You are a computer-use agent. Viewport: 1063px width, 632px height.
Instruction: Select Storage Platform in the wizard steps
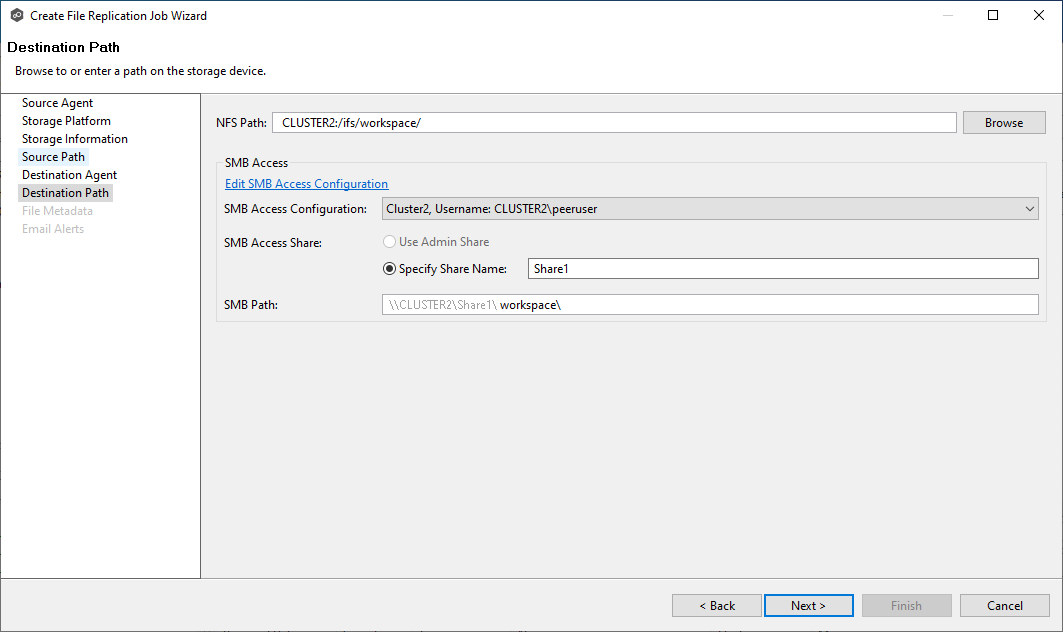point(66,121)
